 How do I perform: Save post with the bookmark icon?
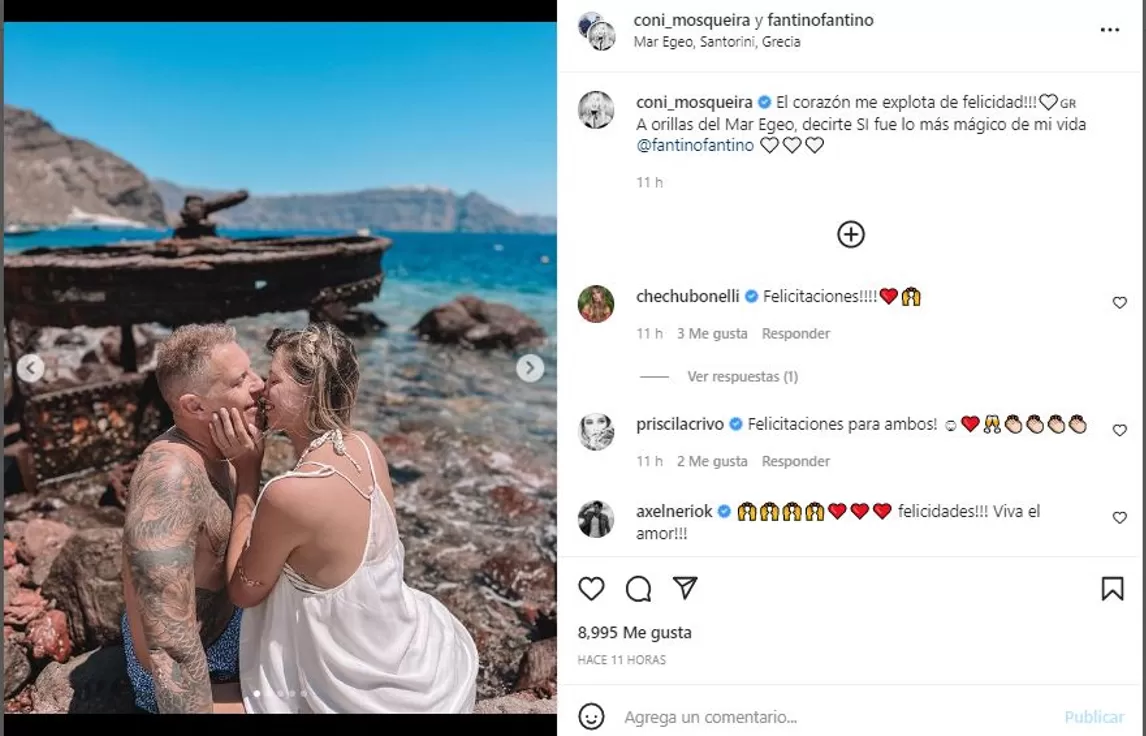point(1112,589)
